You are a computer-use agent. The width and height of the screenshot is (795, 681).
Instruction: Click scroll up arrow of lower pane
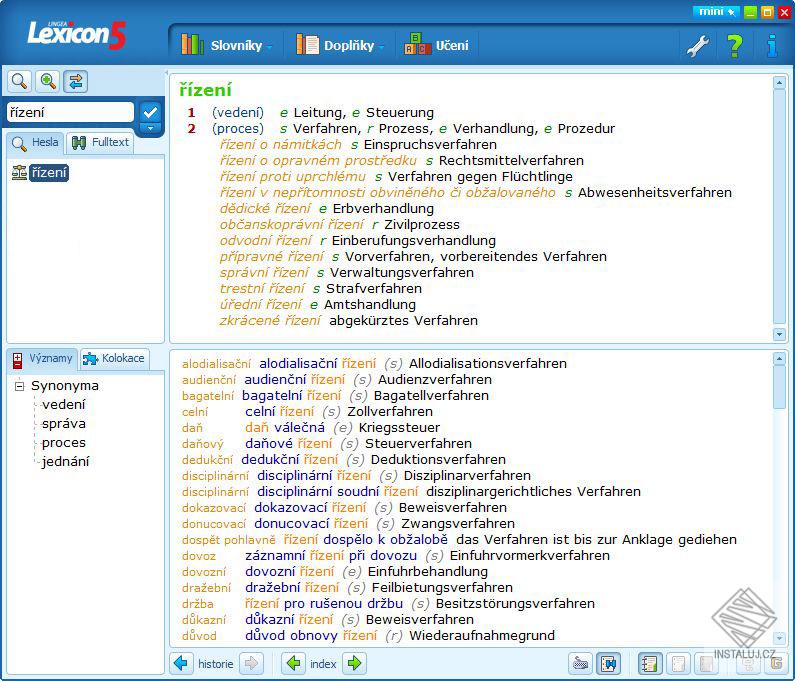pyautogui.click(x=779, y=359)
